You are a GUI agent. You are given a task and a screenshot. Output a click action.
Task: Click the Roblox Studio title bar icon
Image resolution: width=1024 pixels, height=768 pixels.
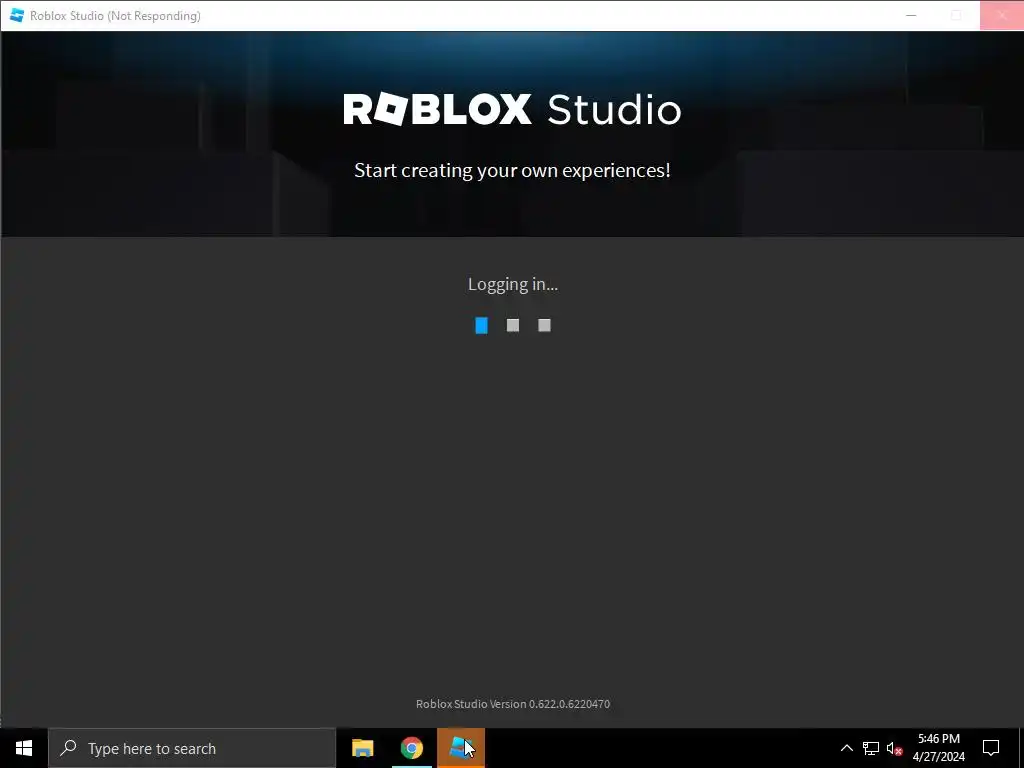17,15
